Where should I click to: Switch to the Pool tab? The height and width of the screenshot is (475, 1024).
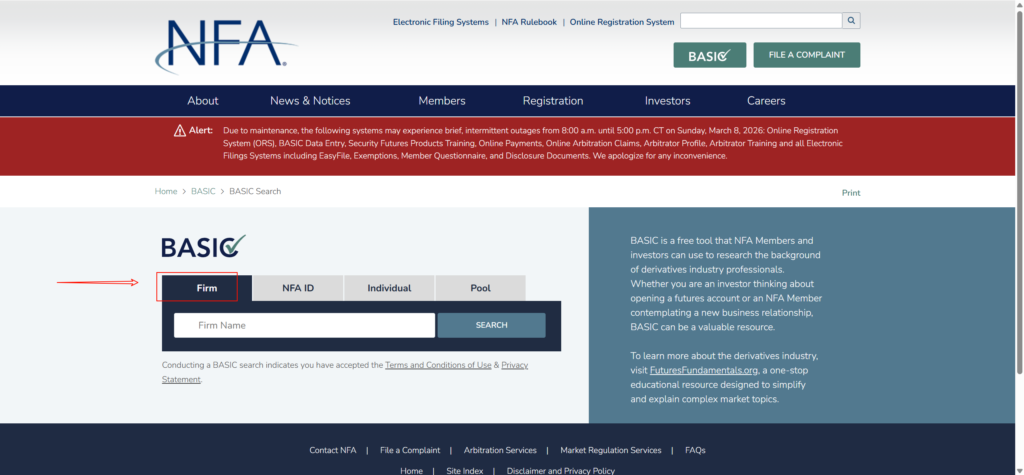480,288
